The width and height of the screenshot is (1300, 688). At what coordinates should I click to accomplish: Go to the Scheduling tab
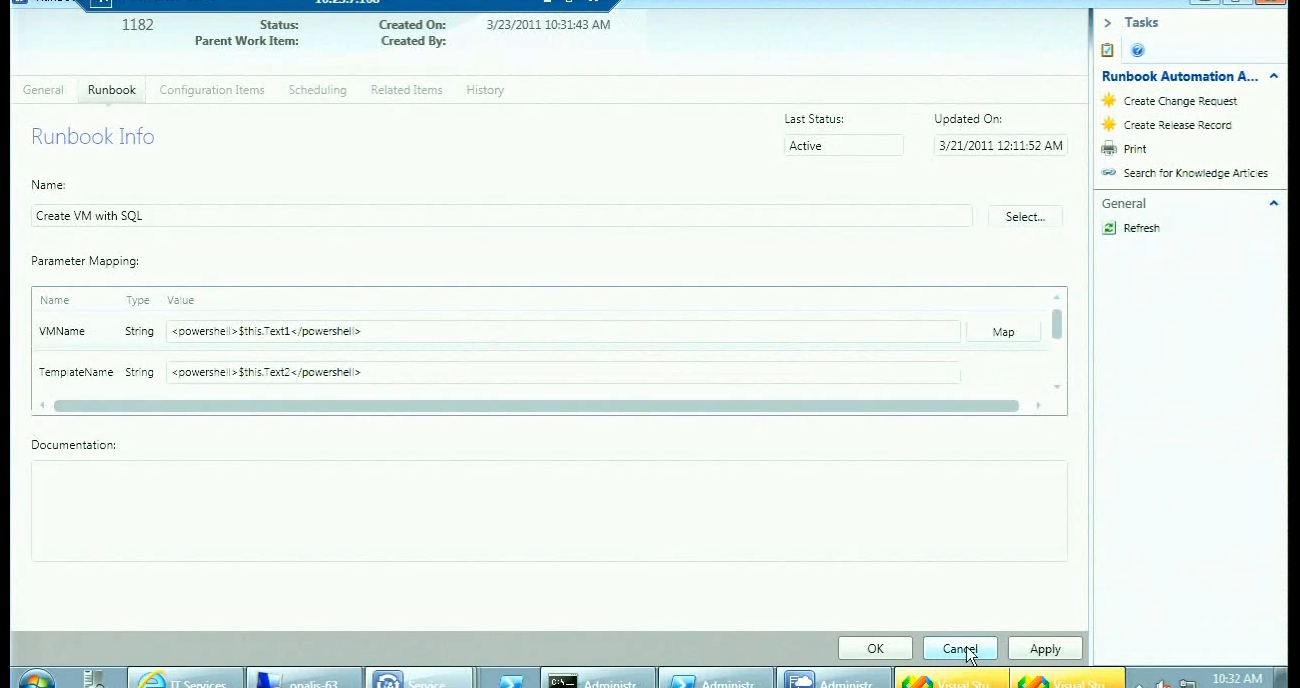click(317, 90)
